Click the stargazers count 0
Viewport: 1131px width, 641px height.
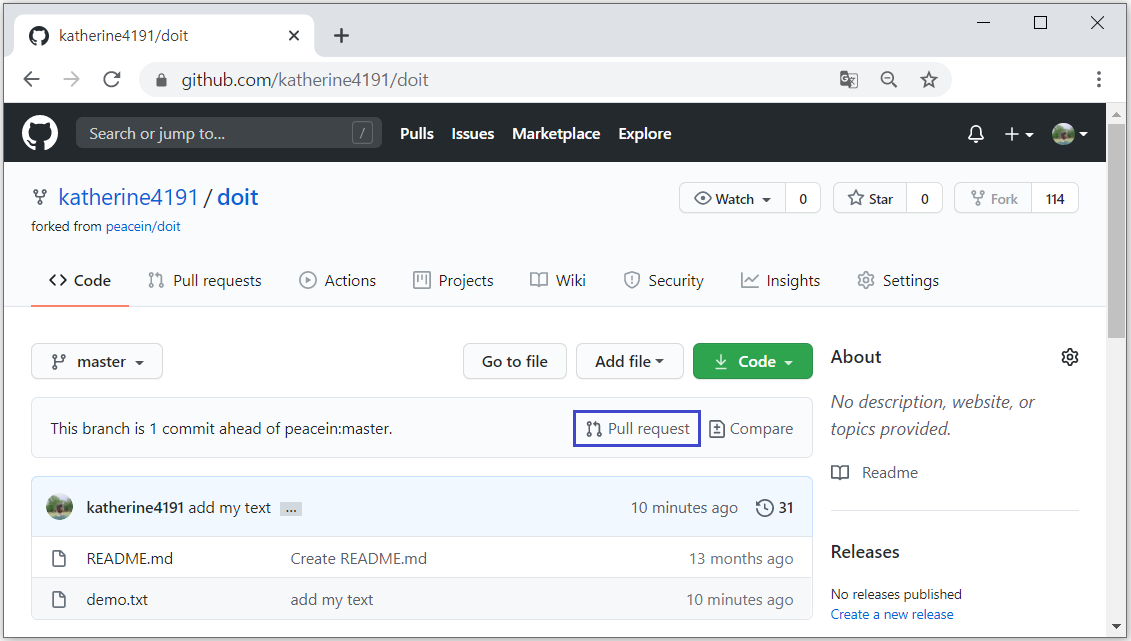tap(925, 198)
